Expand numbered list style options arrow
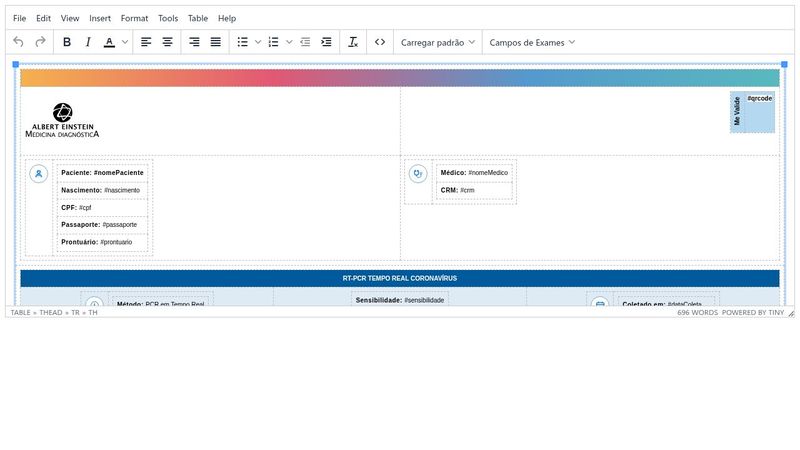The height and width of the screenshot is (450, 800). 289,42
